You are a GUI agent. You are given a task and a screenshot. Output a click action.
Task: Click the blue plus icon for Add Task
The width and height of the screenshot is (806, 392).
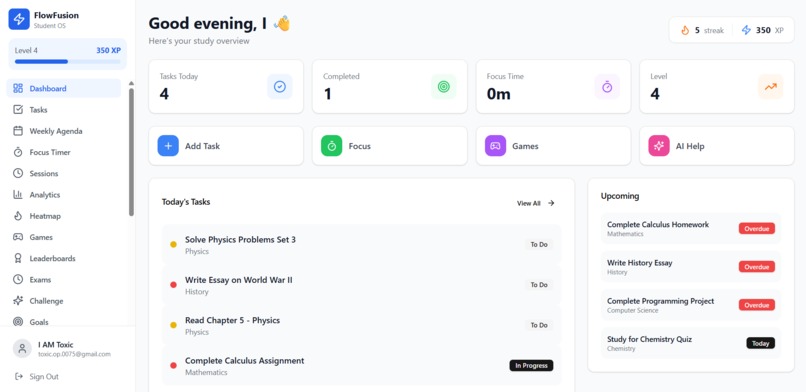(168, 146)
